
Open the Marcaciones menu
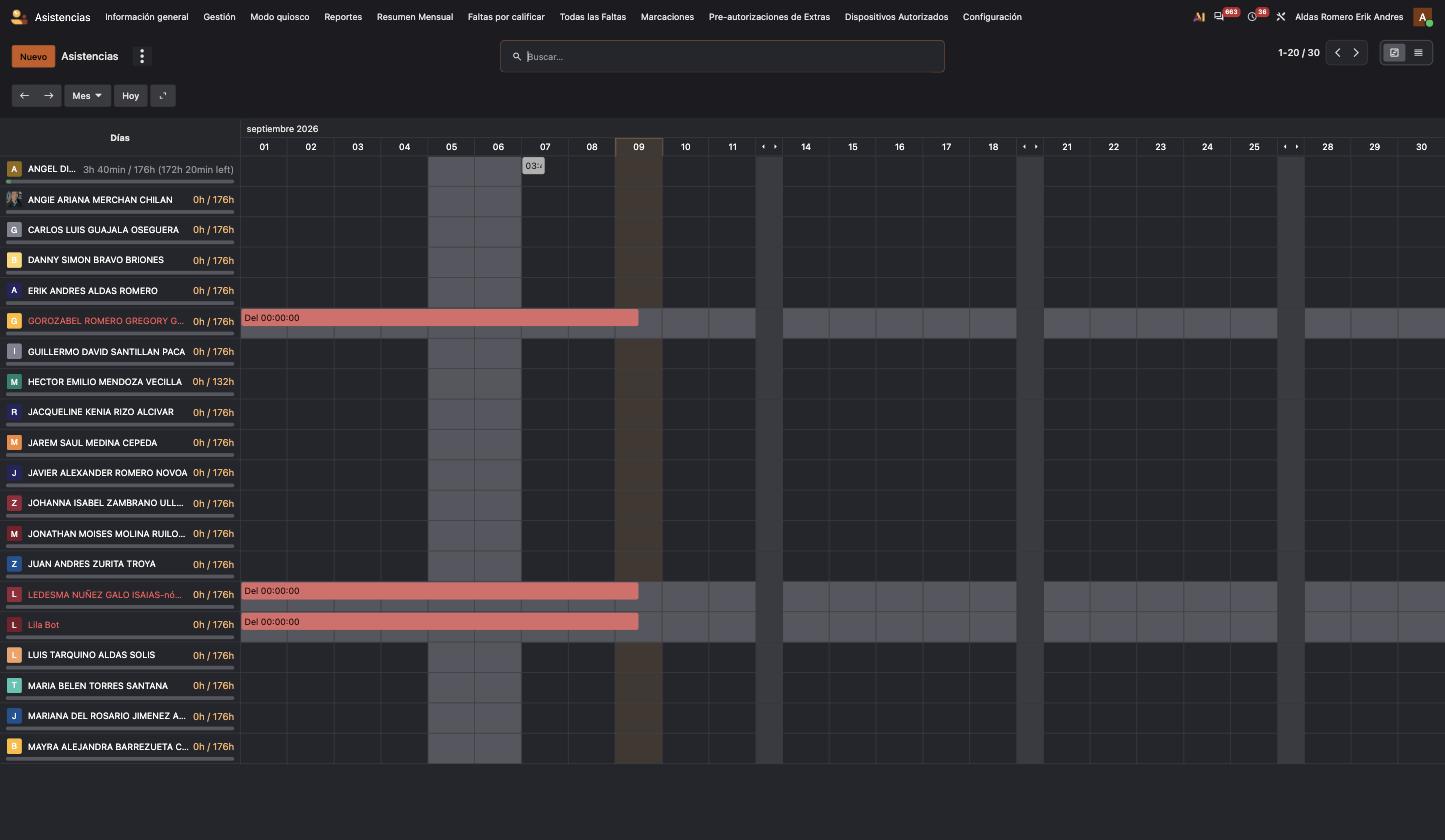(x=667, y=17)
